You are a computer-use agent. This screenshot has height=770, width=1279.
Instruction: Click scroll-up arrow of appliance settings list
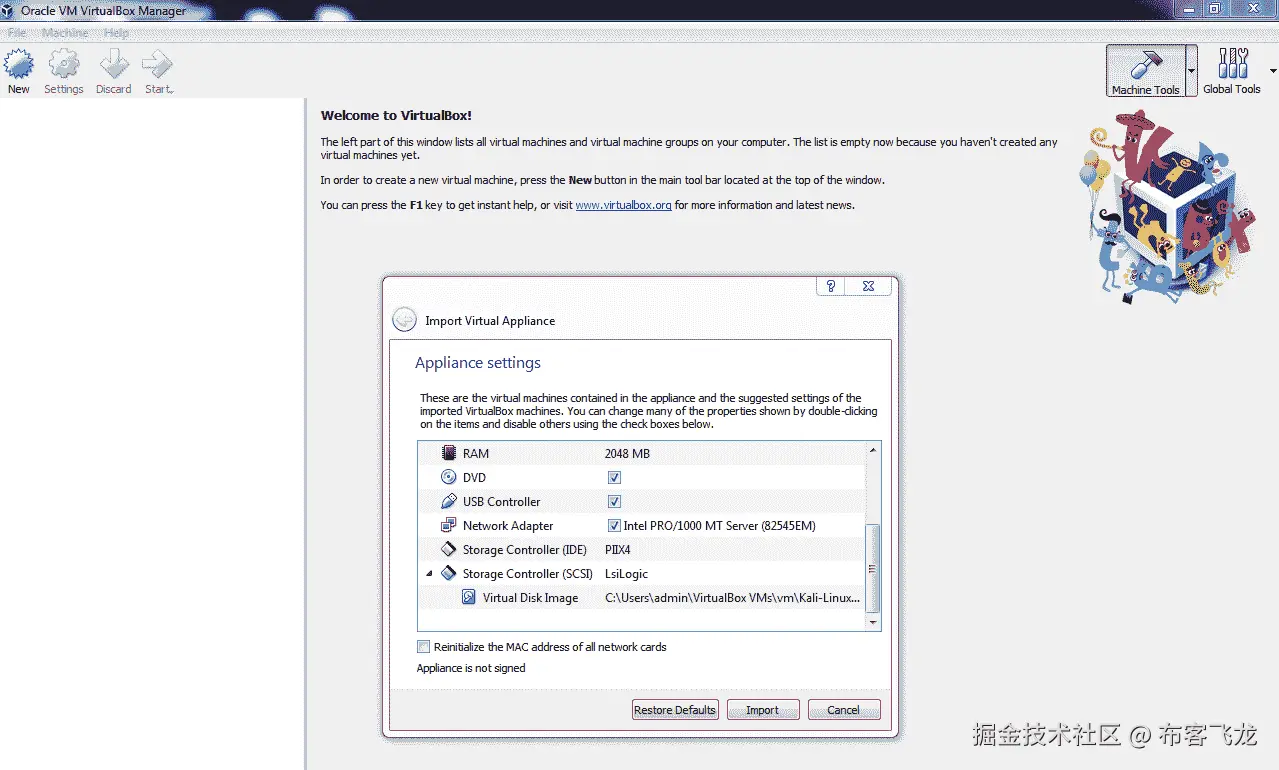pos(873,451)
